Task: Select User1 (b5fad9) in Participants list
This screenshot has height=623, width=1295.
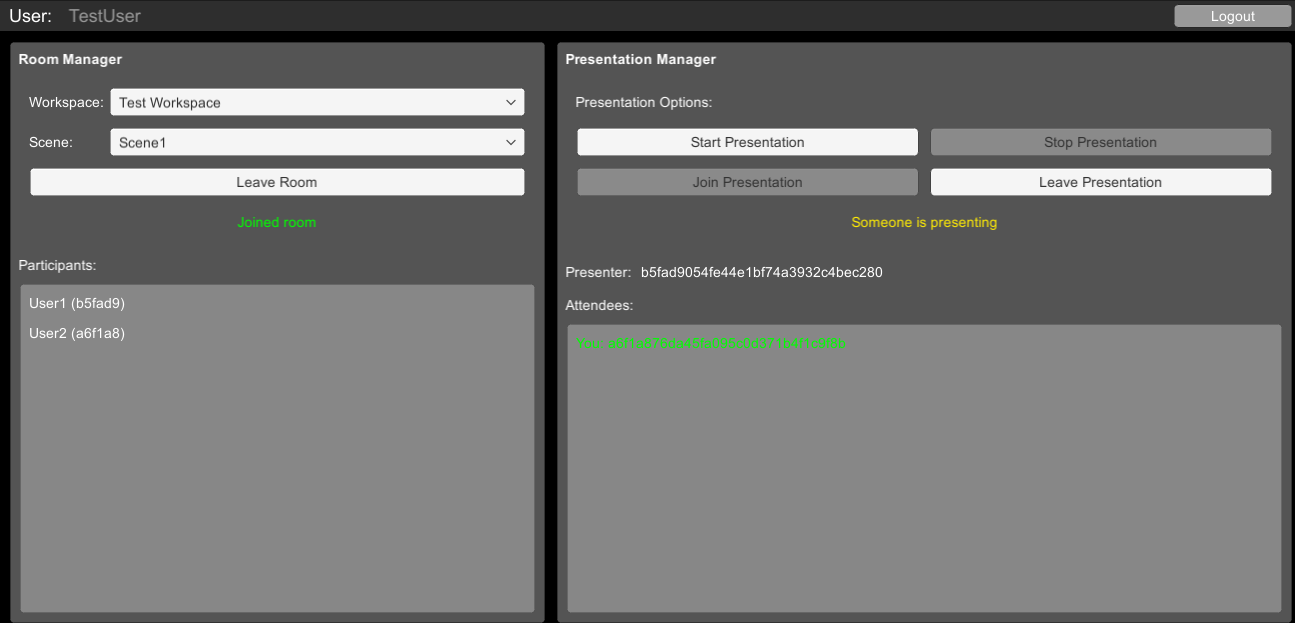Action: point(77,303)
